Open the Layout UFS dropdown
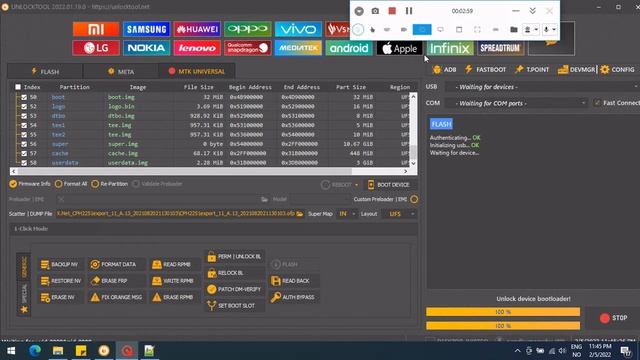The image size is (640, 360). coord(399,214)
